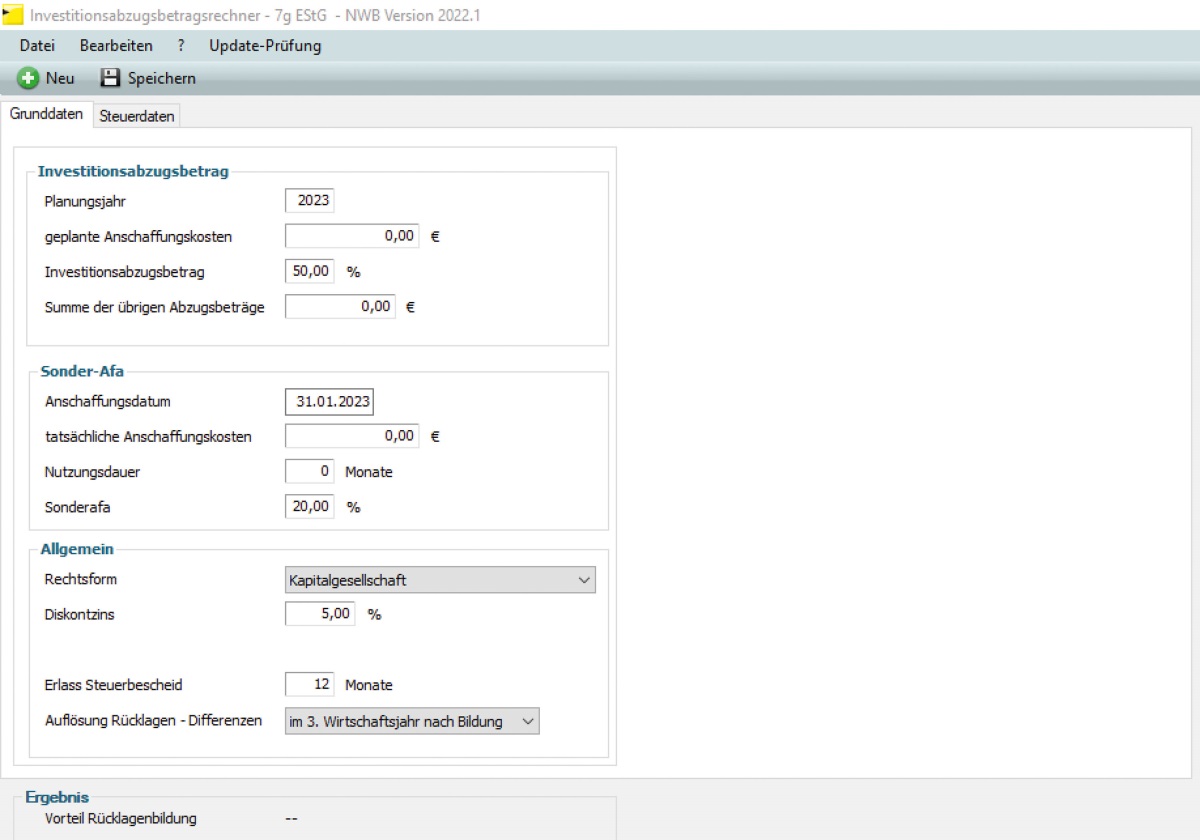
Task: Click the green Neu plus icon
Action: (x=28, y=78)
